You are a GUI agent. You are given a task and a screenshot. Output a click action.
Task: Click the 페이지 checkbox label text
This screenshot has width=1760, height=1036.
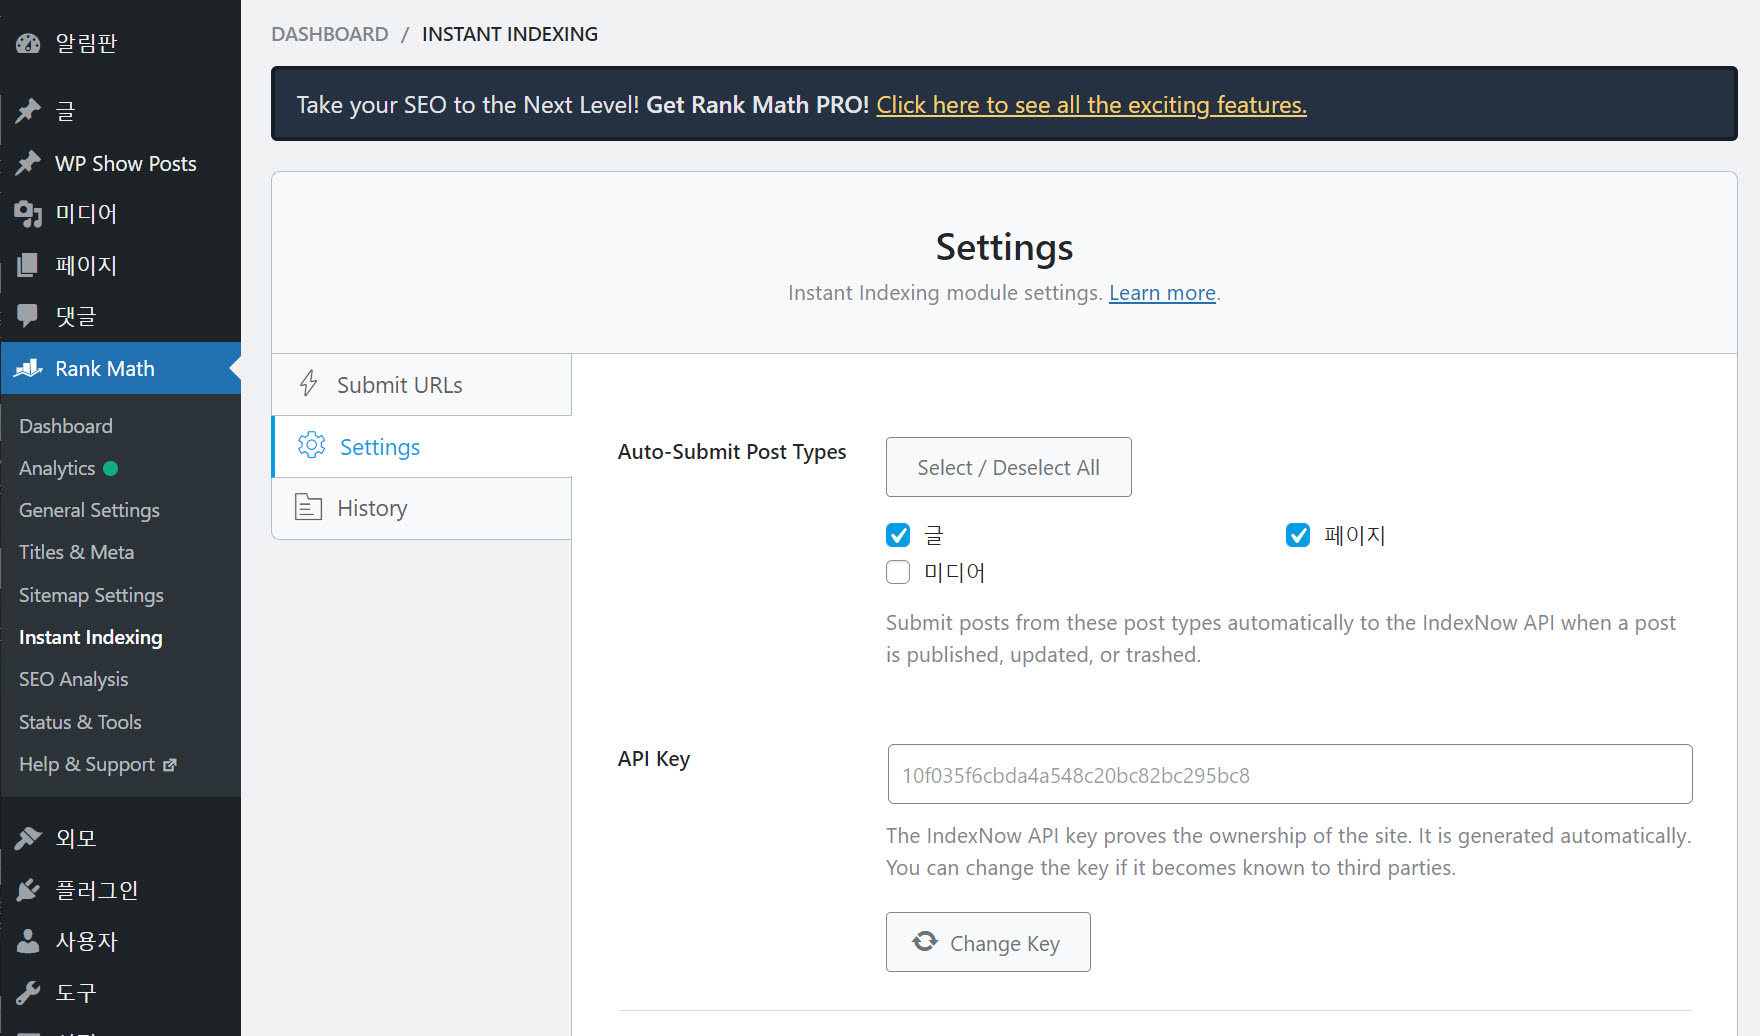pyautogui.click(x=1354, y=535)
